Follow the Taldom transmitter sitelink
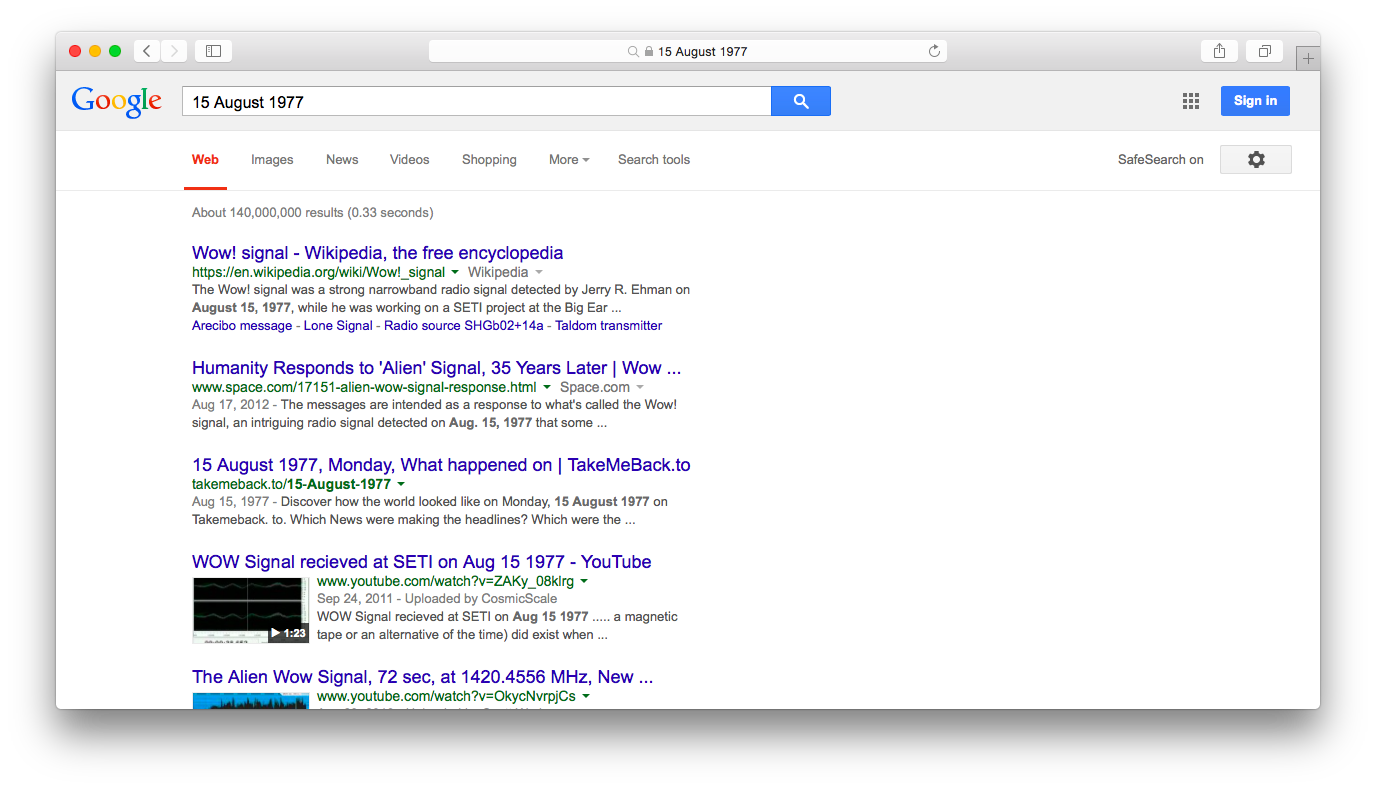Image resolution: width=1376 pixels, height=789 pixels. pos(609,326)
